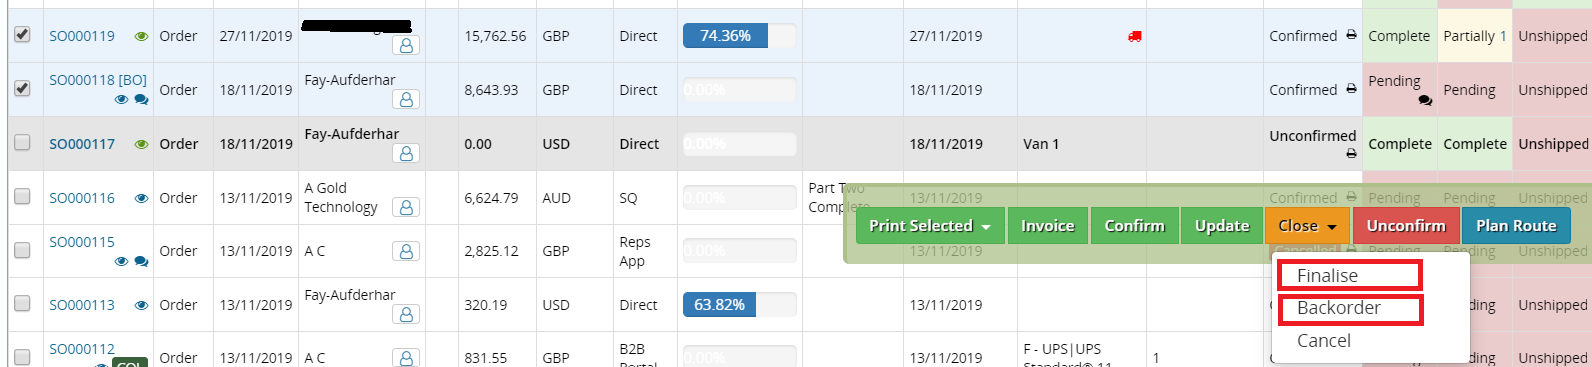
Task: Click the blue Plan Route button
Action: [x=1516, y=226]
